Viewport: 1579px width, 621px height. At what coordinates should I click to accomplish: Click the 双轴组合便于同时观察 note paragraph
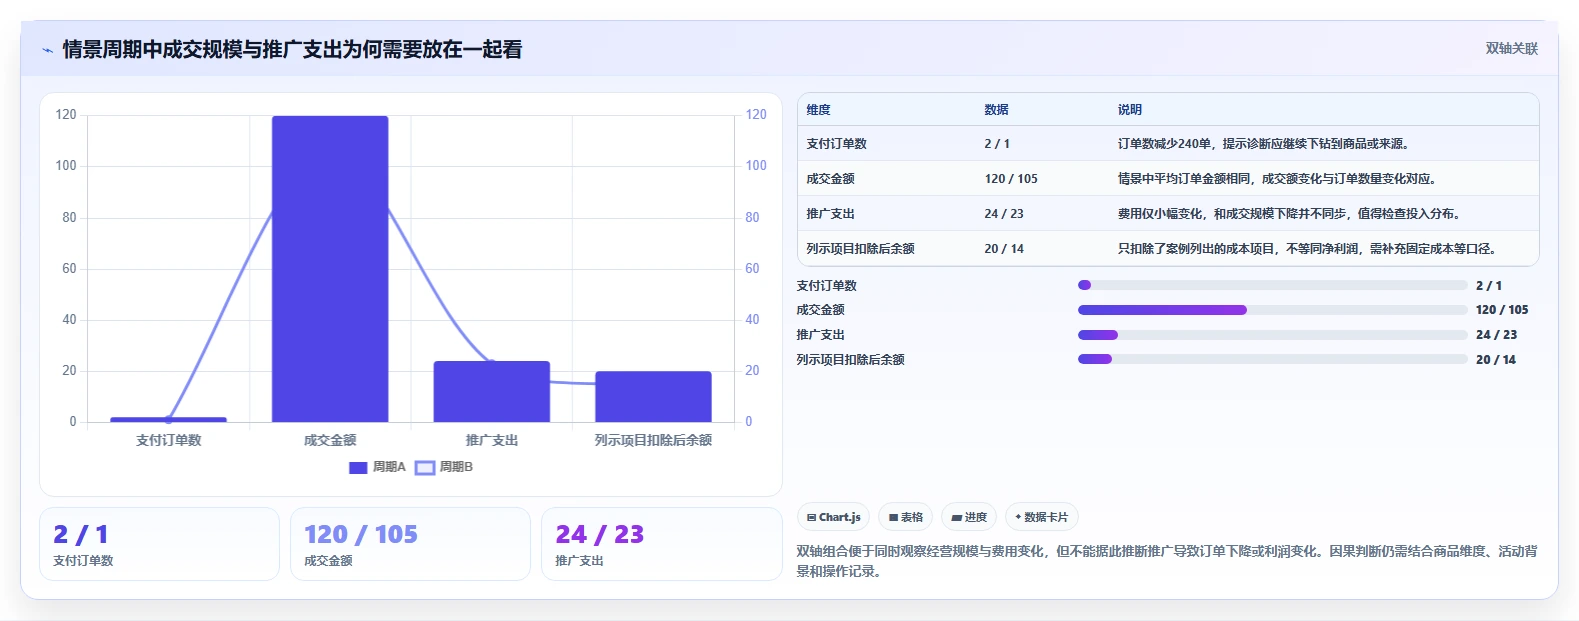[1167, 561]
